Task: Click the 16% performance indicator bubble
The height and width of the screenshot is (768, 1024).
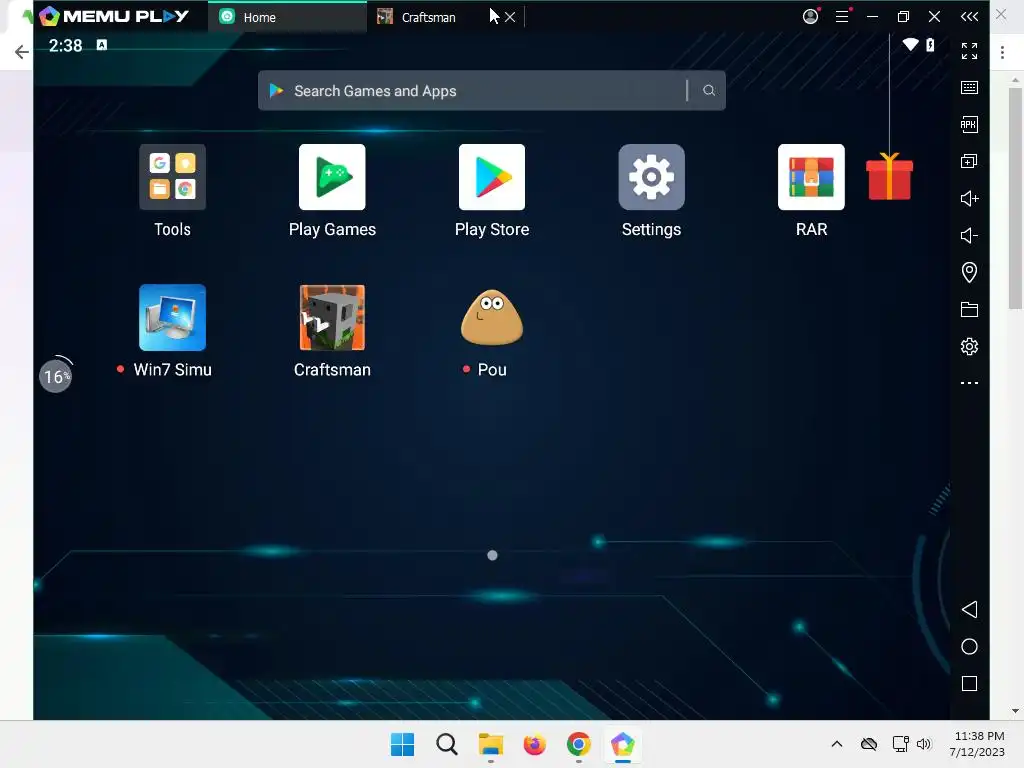Action: coord(56,376)
